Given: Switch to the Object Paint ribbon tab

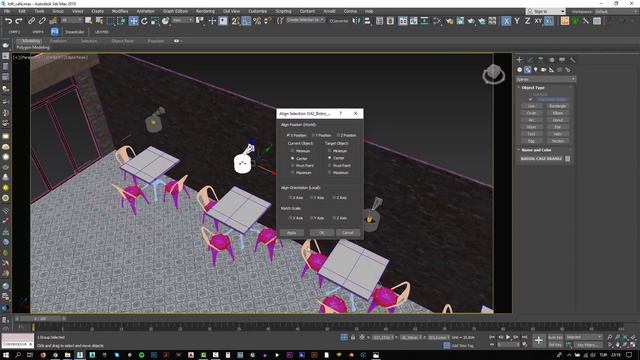Looking at the screenshot, I should (x=122, y=41).
